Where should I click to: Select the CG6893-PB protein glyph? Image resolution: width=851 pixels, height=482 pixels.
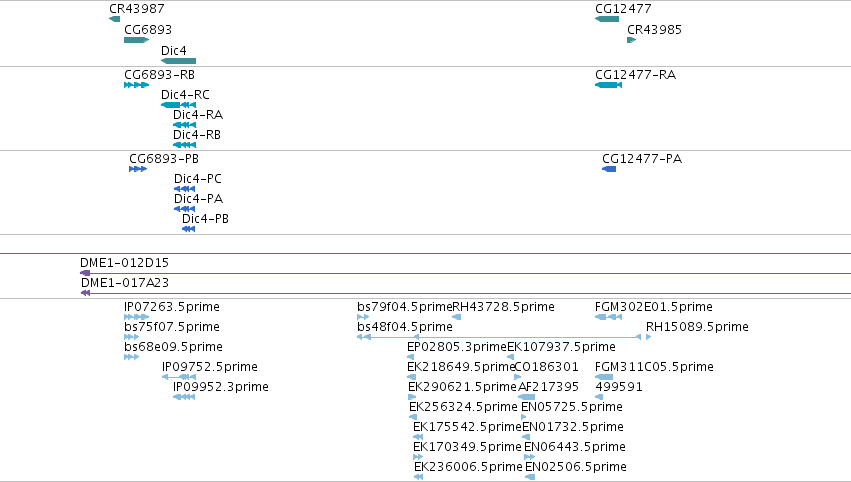click(138, 169)
